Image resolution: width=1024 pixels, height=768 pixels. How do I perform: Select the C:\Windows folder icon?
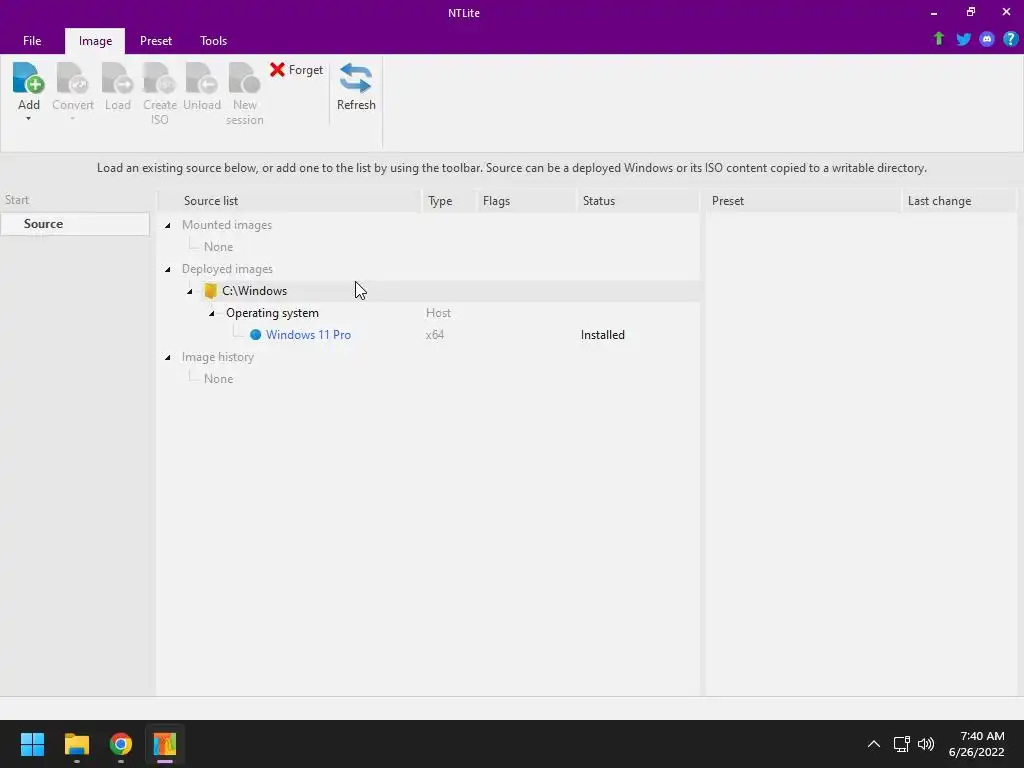click(x=210, y=291)
